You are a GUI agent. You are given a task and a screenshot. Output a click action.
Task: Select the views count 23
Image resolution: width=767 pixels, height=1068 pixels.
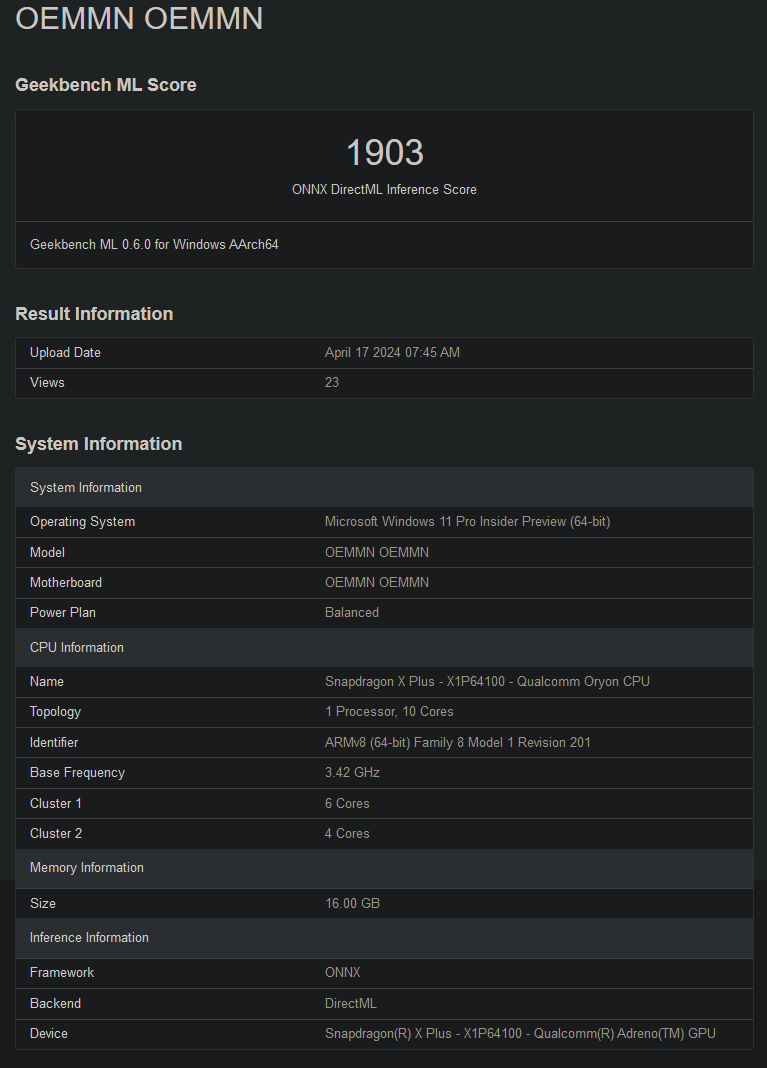click(x=332, y=382)
